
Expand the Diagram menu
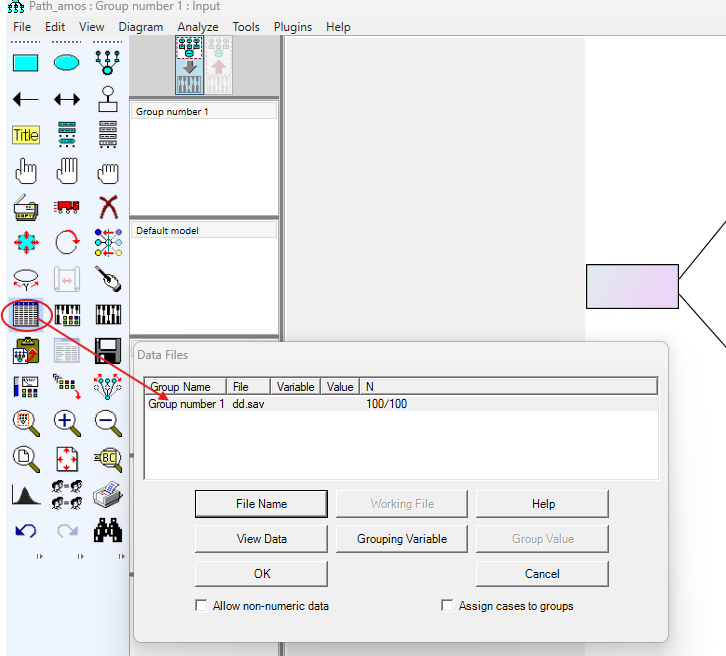point(140,27)
